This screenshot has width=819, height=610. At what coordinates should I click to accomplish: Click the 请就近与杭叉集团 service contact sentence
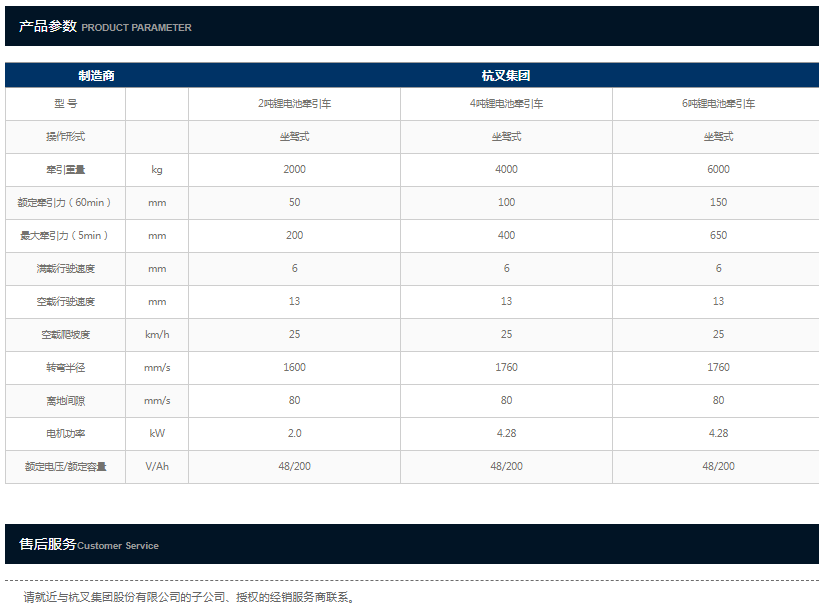190,597
